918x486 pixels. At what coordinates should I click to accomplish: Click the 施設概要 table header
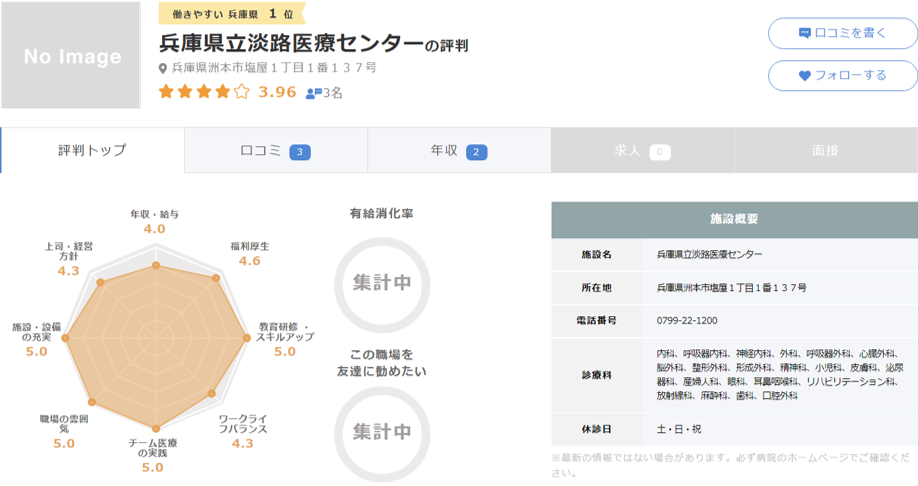(x=734, y=219)
